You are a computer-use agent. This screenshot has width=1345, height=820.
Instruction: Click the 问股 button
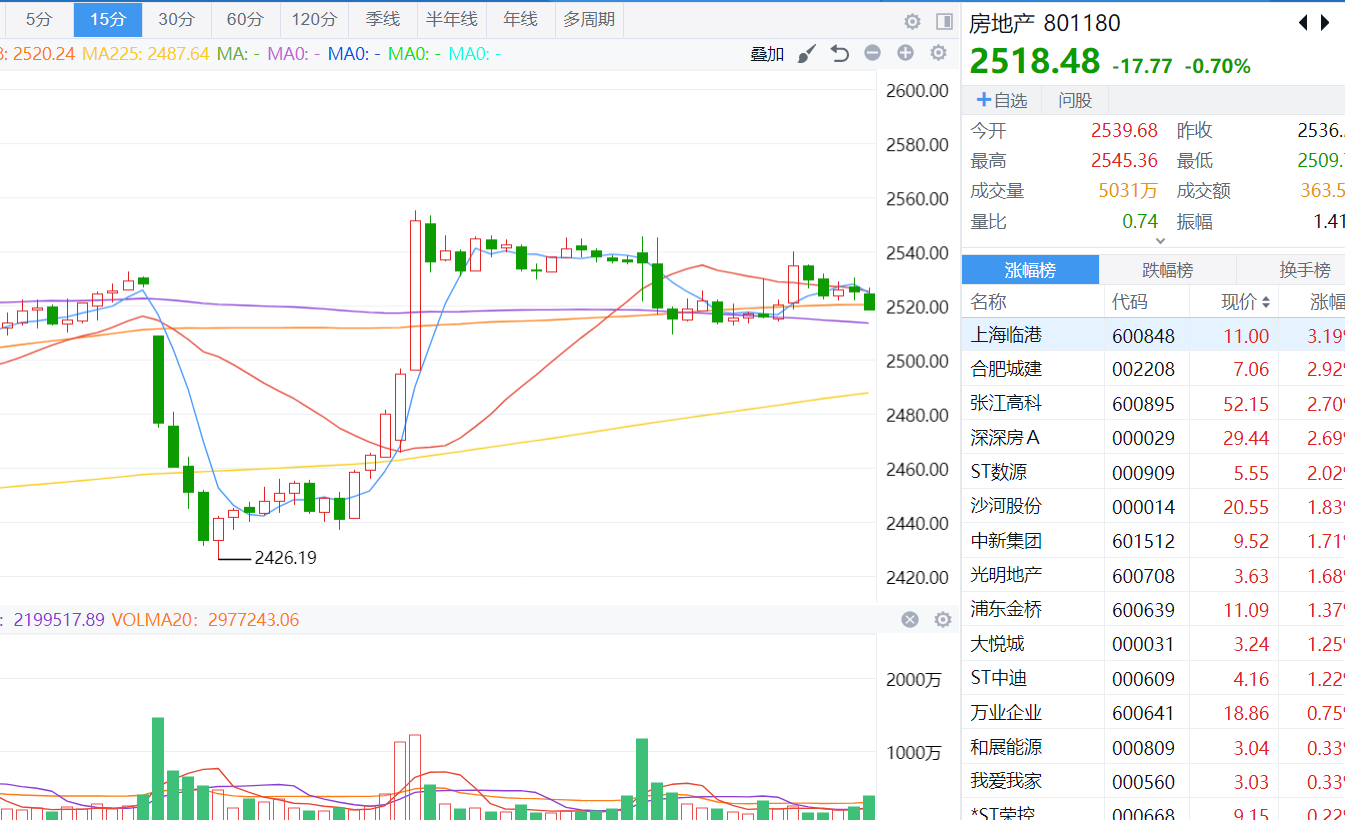tap(1075, 100)
